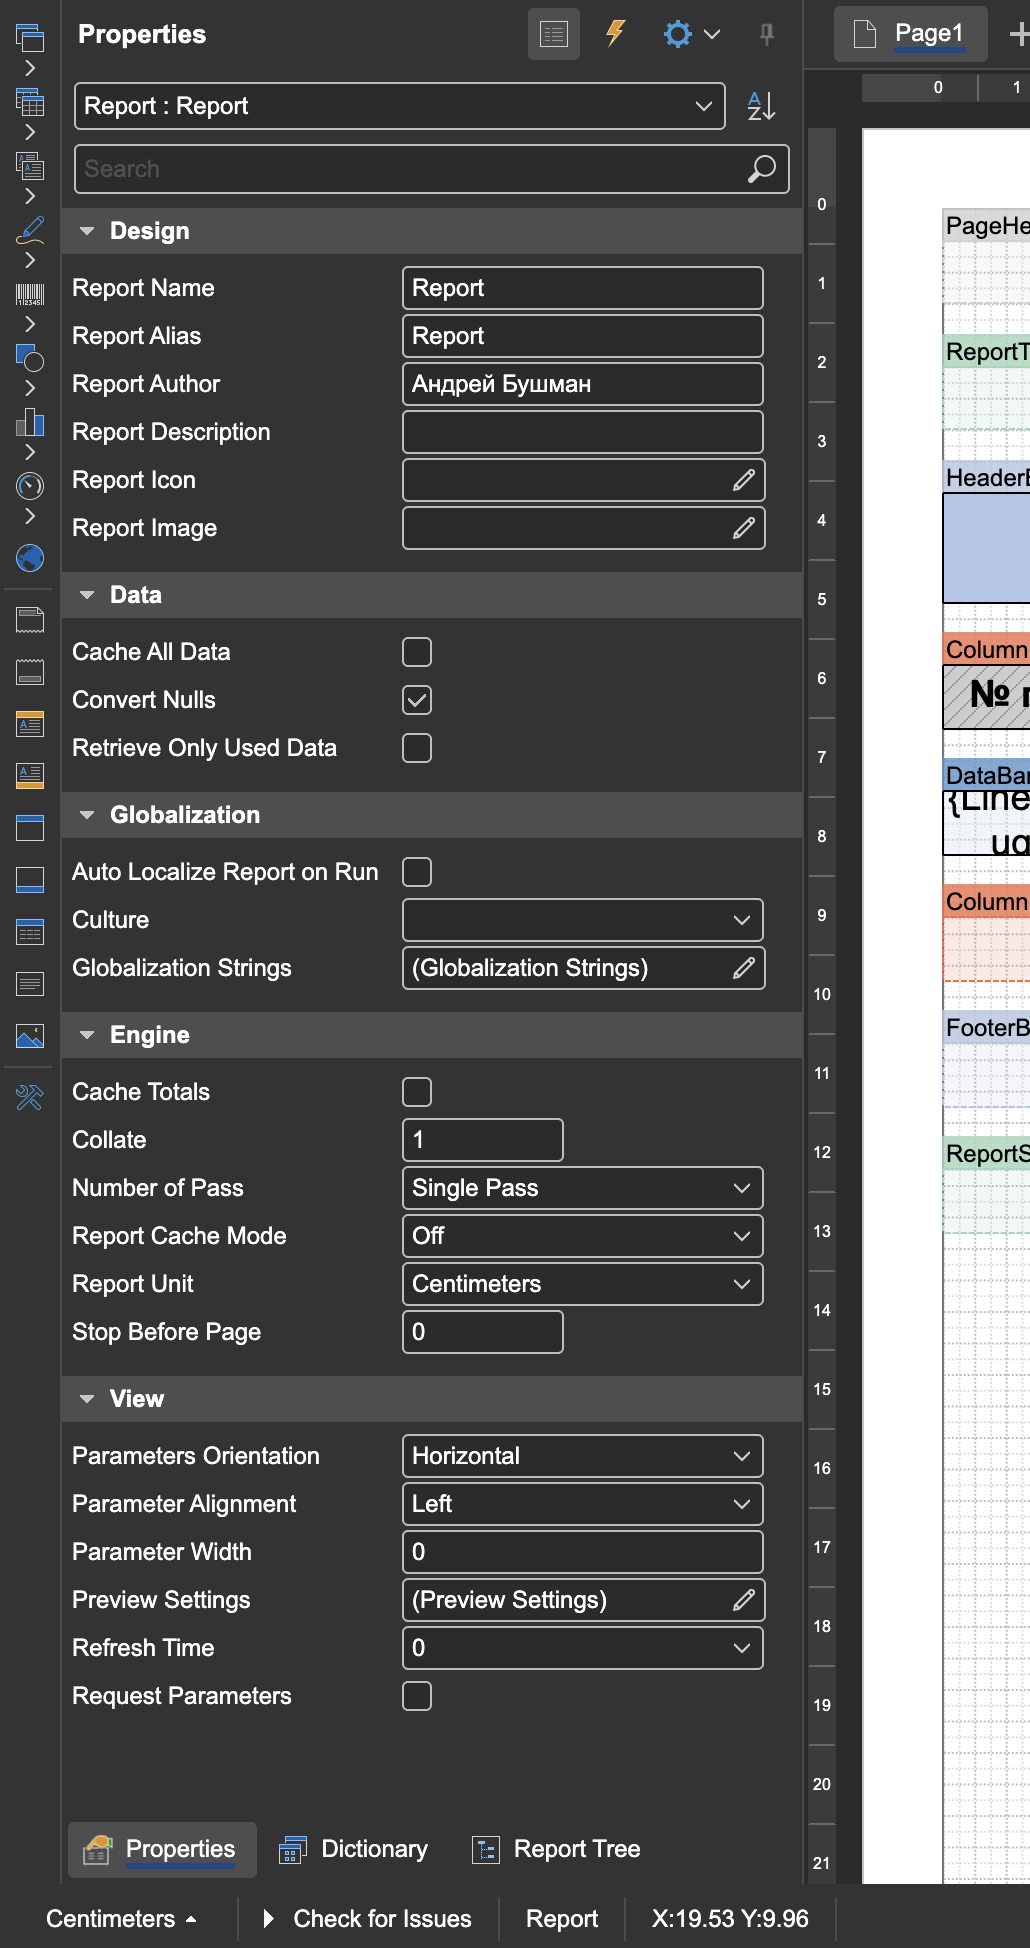This screenshot has width=1030, height=1948.
Task: Select the Page1 tab
Action: (911, 34)
